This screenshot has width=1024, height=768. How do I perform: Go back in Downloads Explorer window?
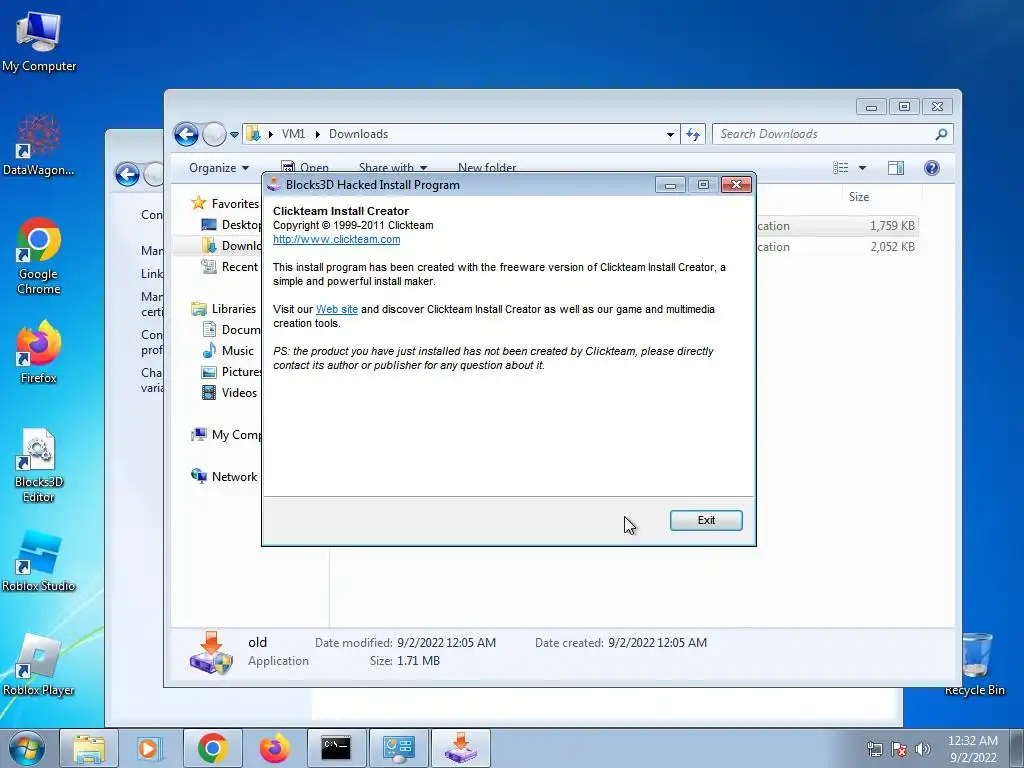[186, 135]
